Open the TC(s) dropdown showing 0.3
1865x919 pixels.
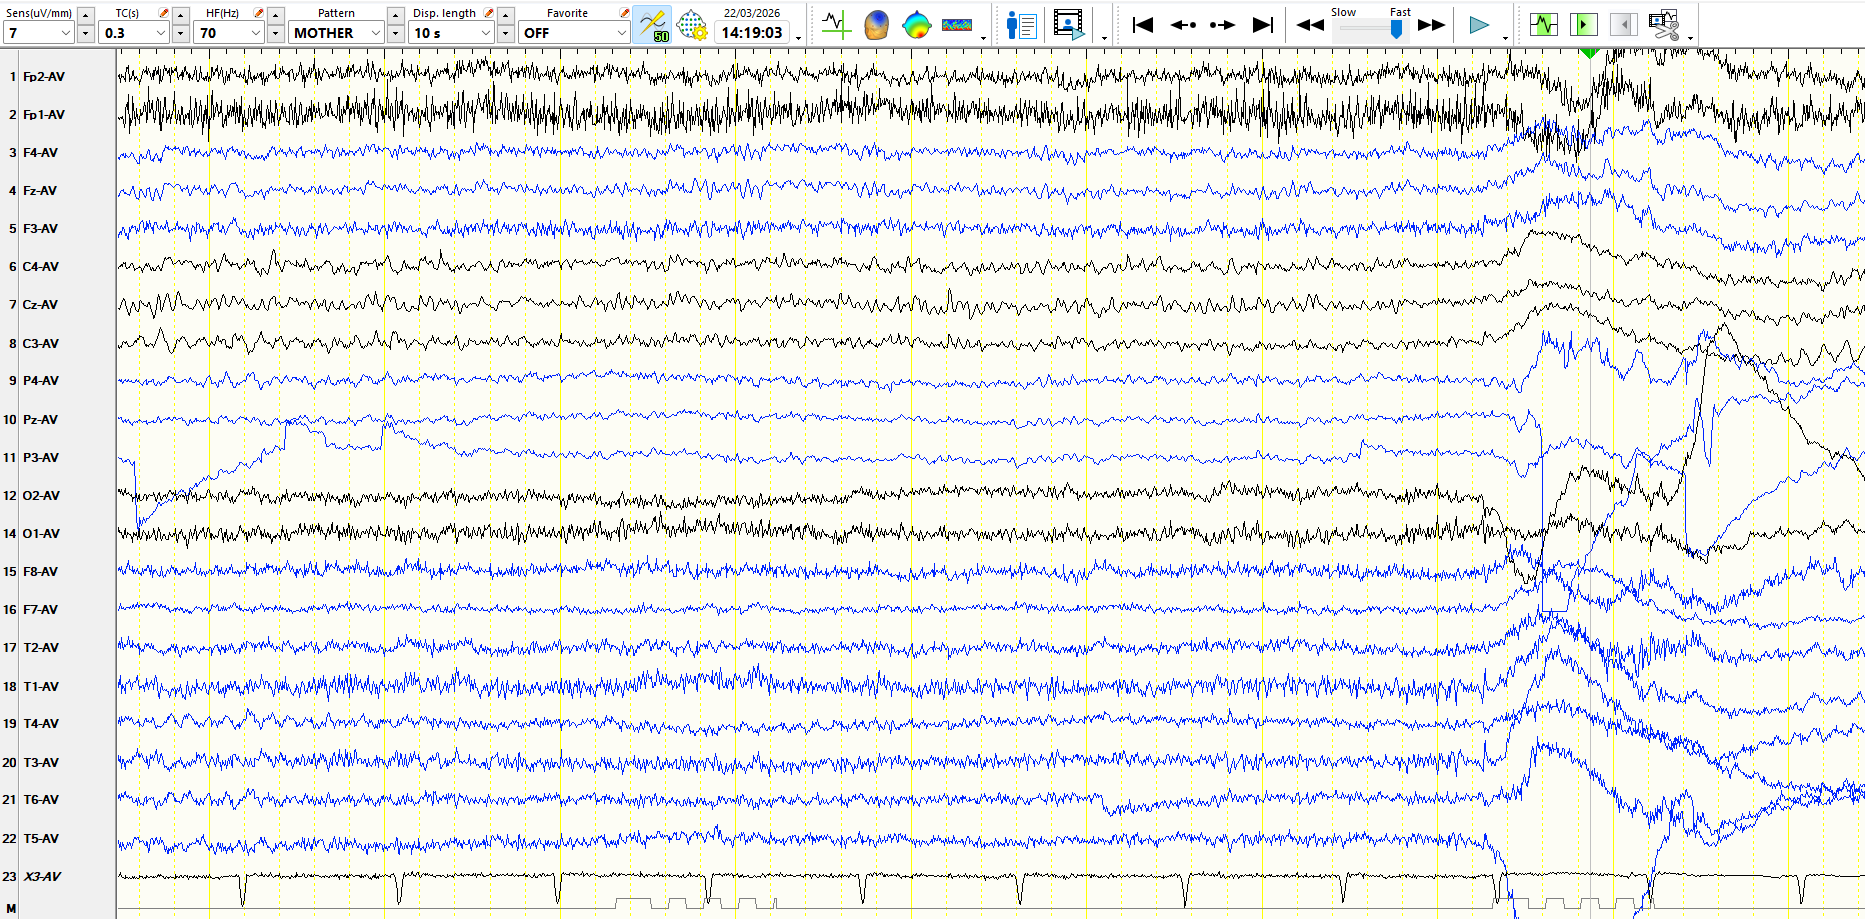[134, 33]
